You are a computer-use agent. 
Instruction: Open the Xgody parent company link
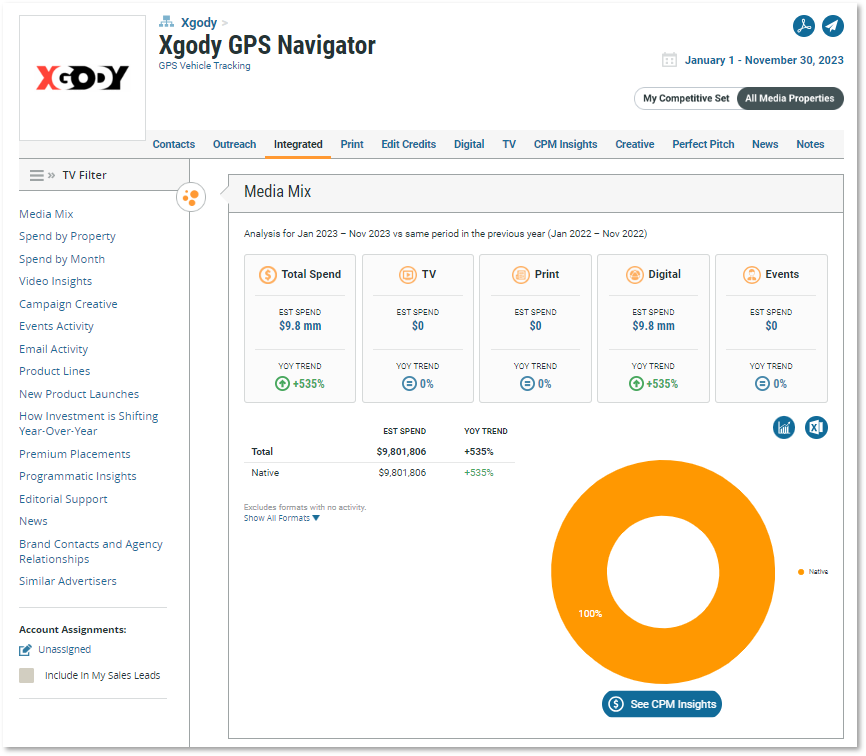point(199,23)
